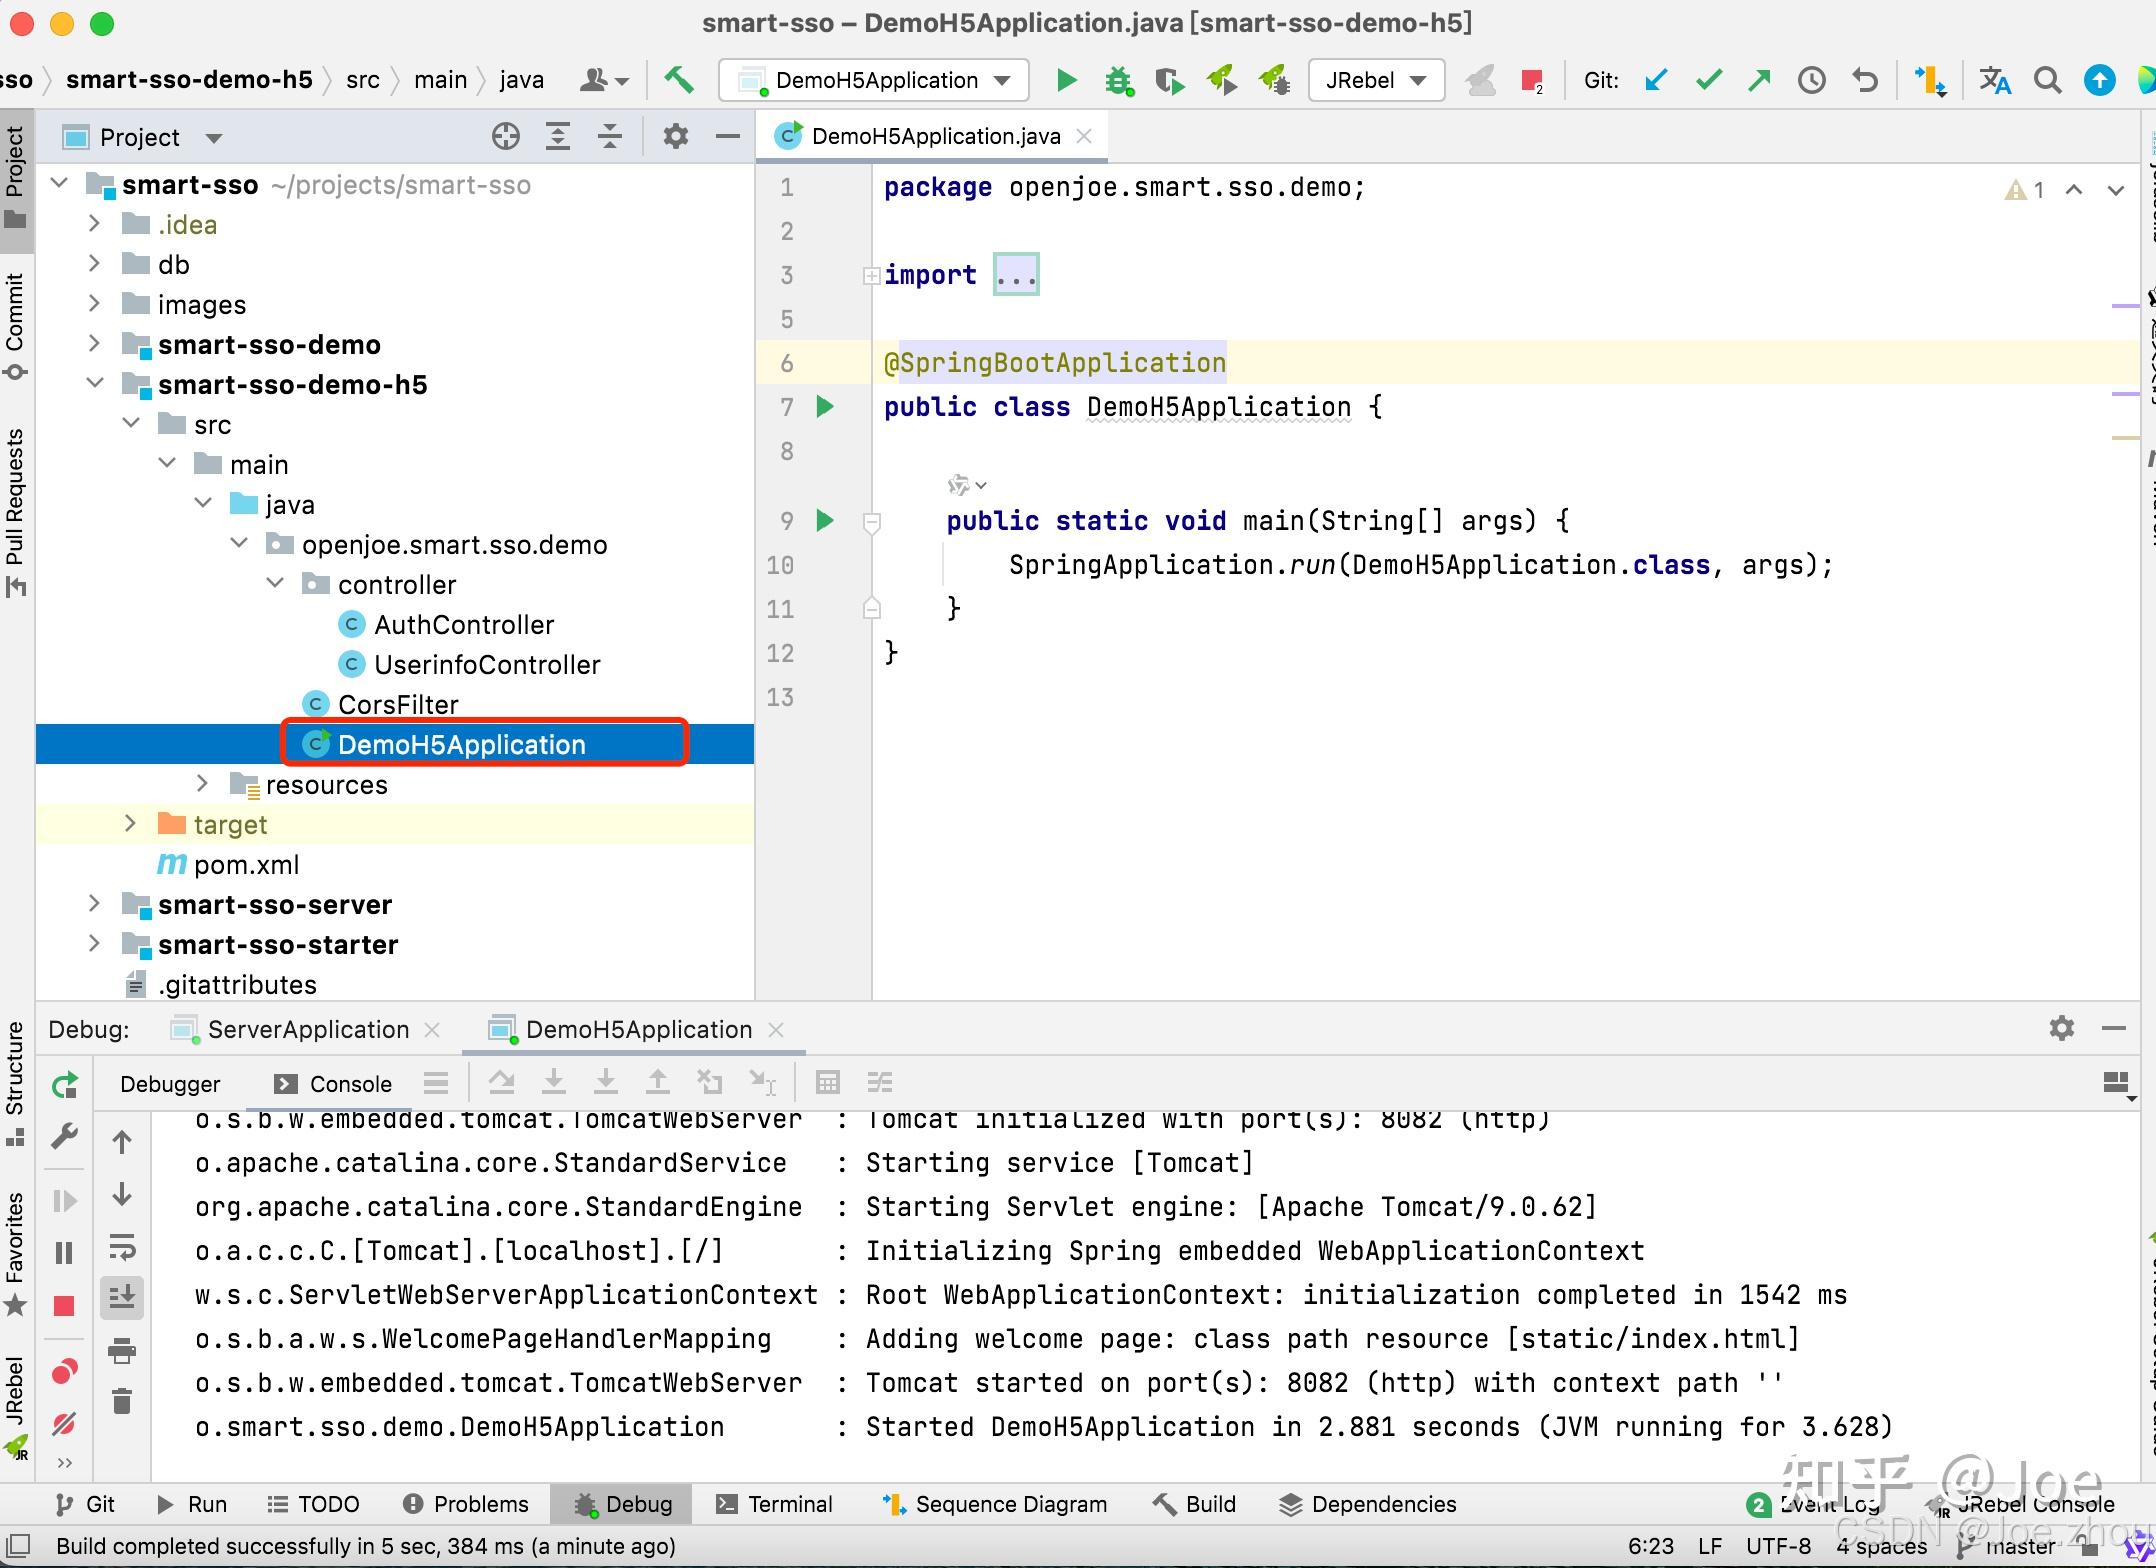2156x1568 pixels.
Task: Open the translate icon in toolbar
Action: [1995, 80]
